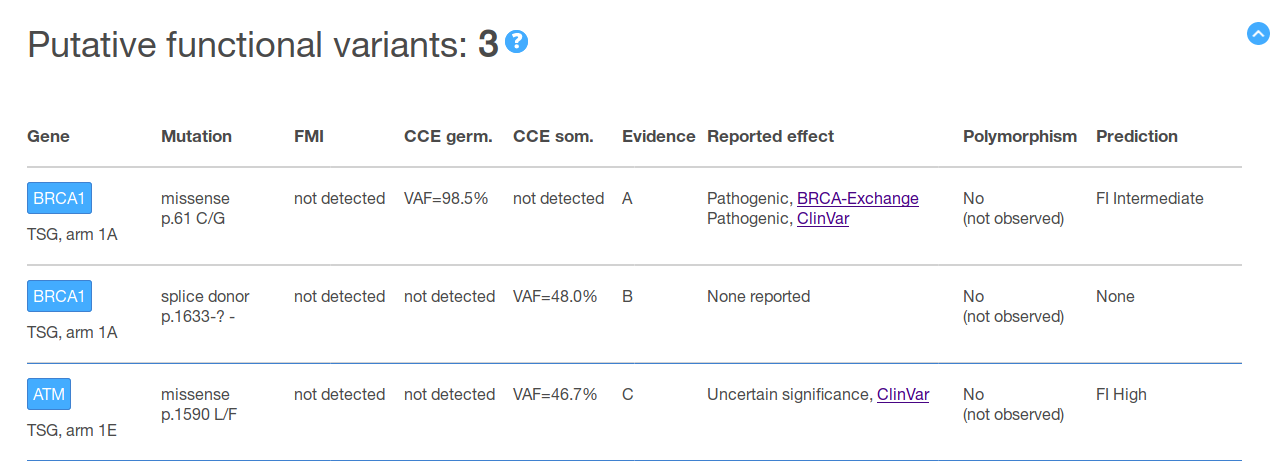Viewport: 1272px width, 470px height.
Task: Open the help icon beside the variants count
Action: (x=517, y=42)
